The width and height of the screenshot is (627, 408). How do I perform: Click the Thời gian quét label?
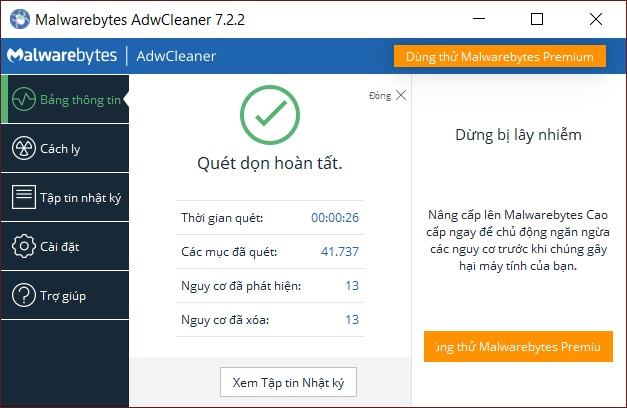click(222, 218)
